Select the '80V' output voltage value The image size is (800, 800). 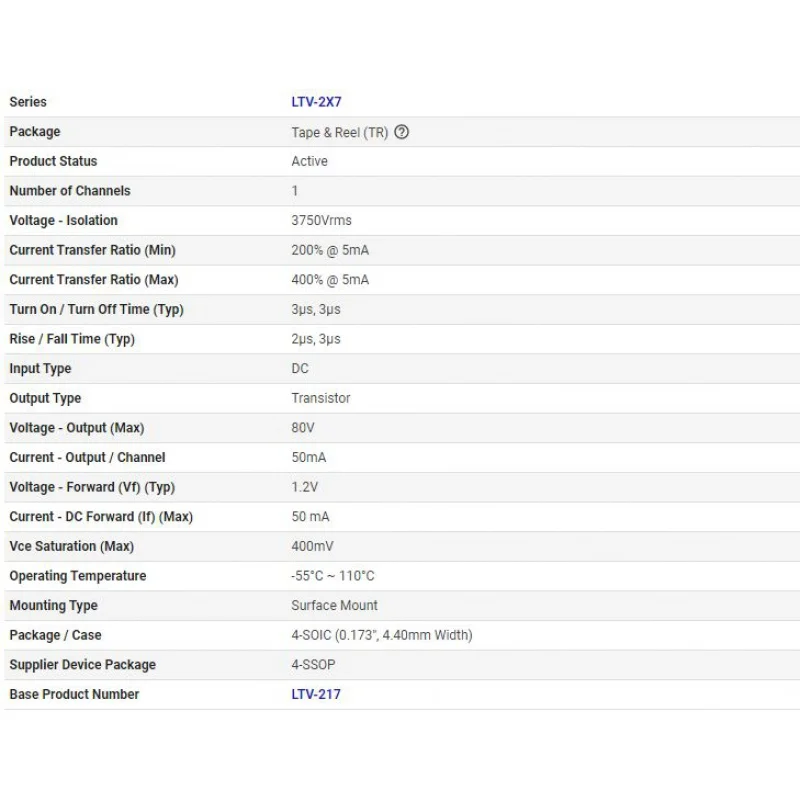pyautogui.click(x=303, y=428)
